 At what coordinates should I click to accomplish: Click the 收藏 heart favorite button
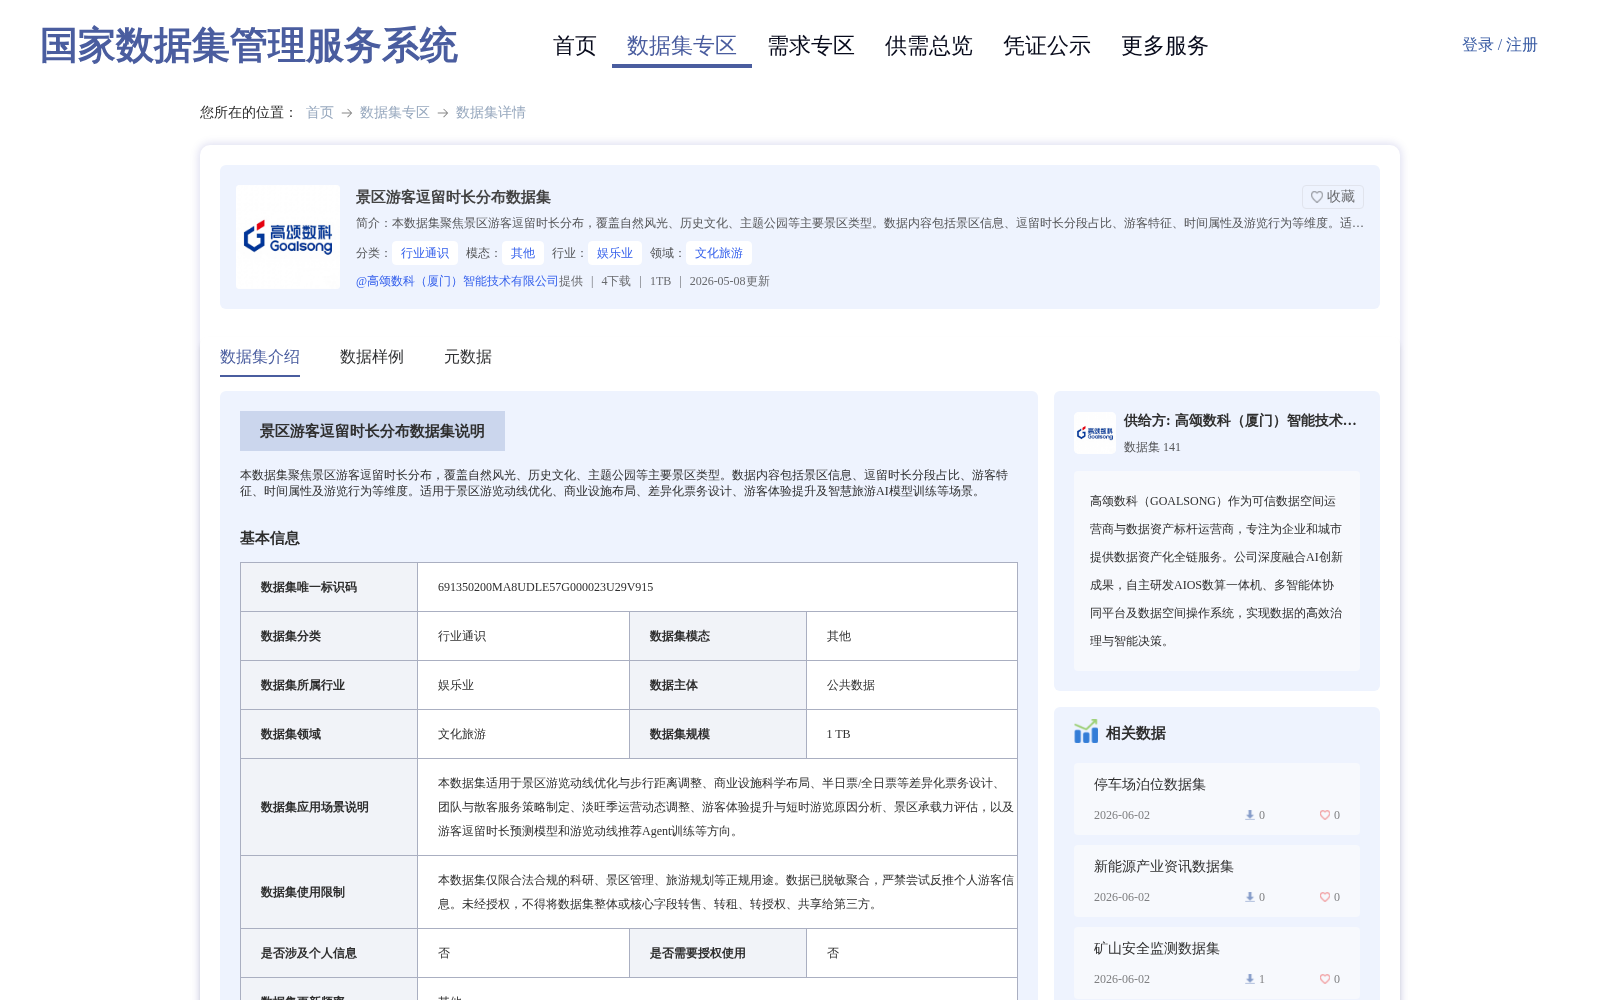tap(1332, 197)
